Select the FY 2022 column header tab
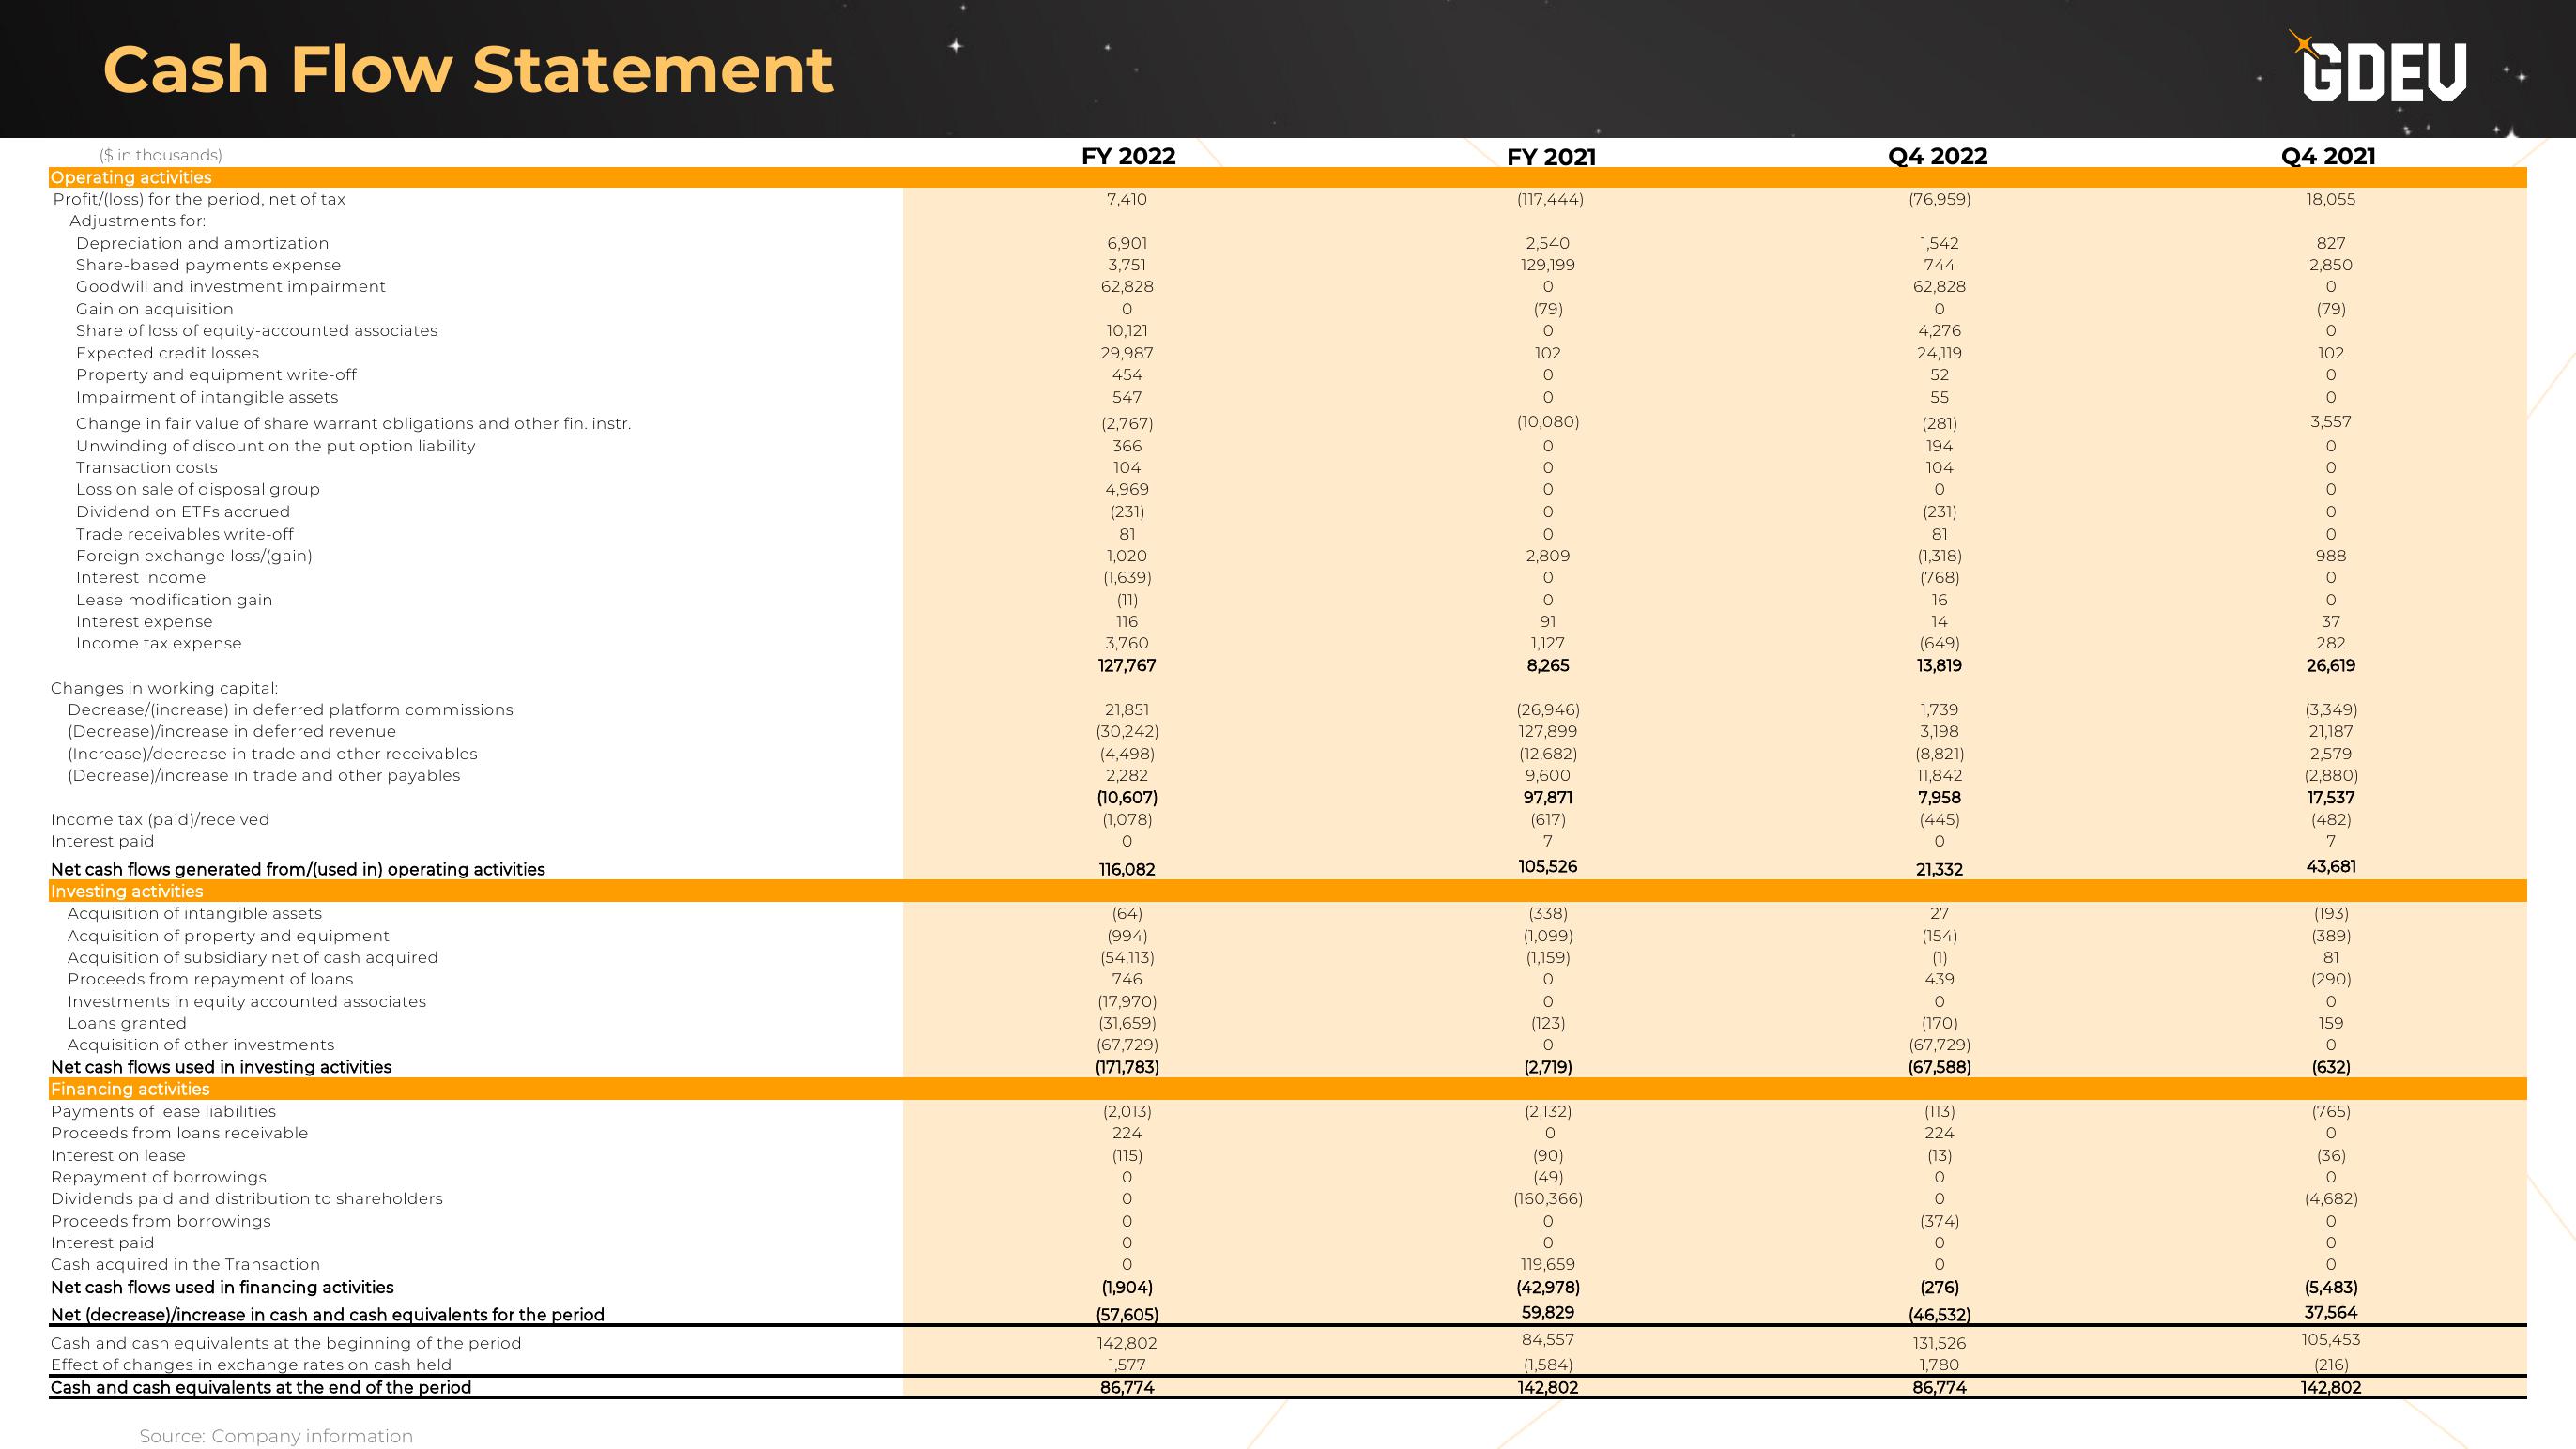 pos(1132,154)
